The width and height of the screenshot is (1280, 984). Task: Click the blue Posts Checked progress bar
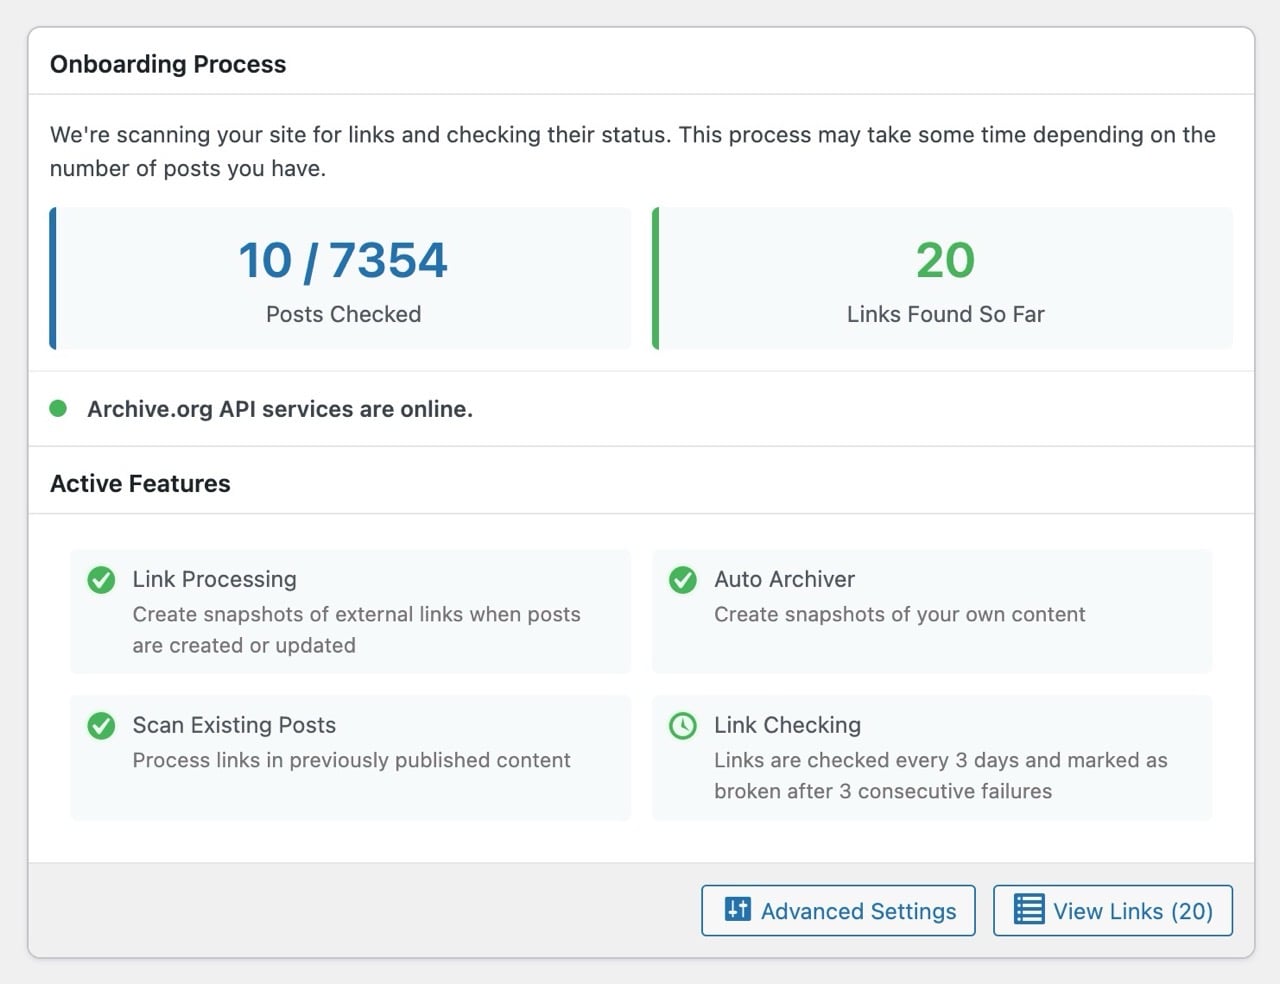pyautogui.click(x=53, y=278)
